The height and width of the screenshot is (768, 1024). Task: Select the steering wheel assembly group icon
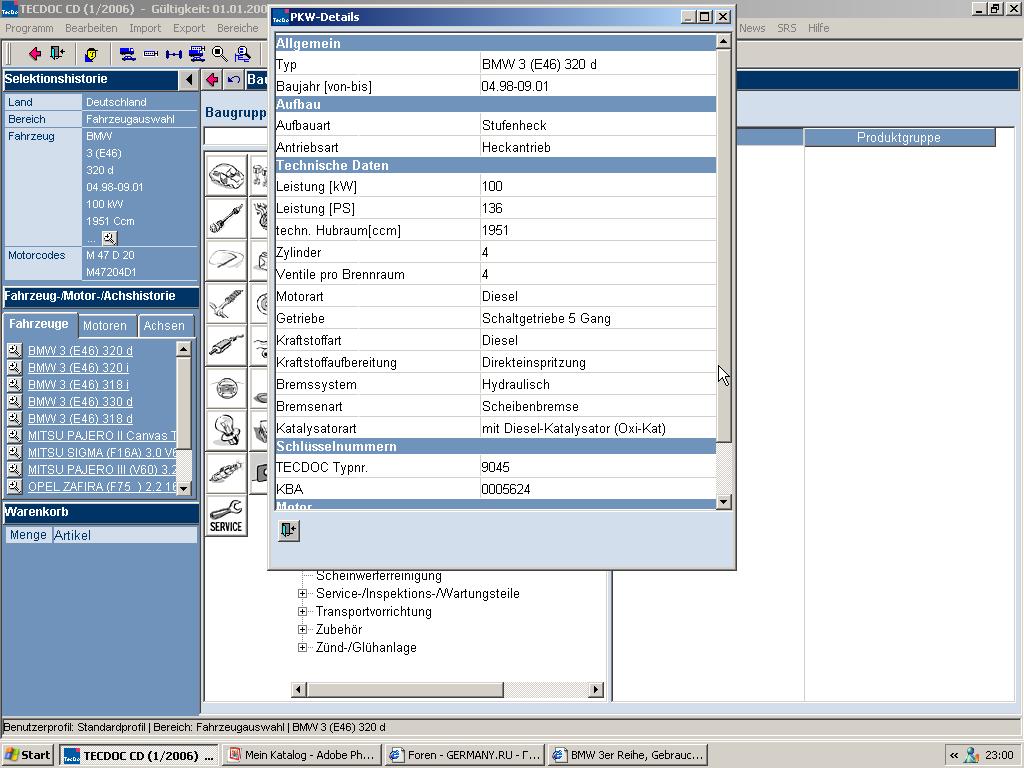226,388
